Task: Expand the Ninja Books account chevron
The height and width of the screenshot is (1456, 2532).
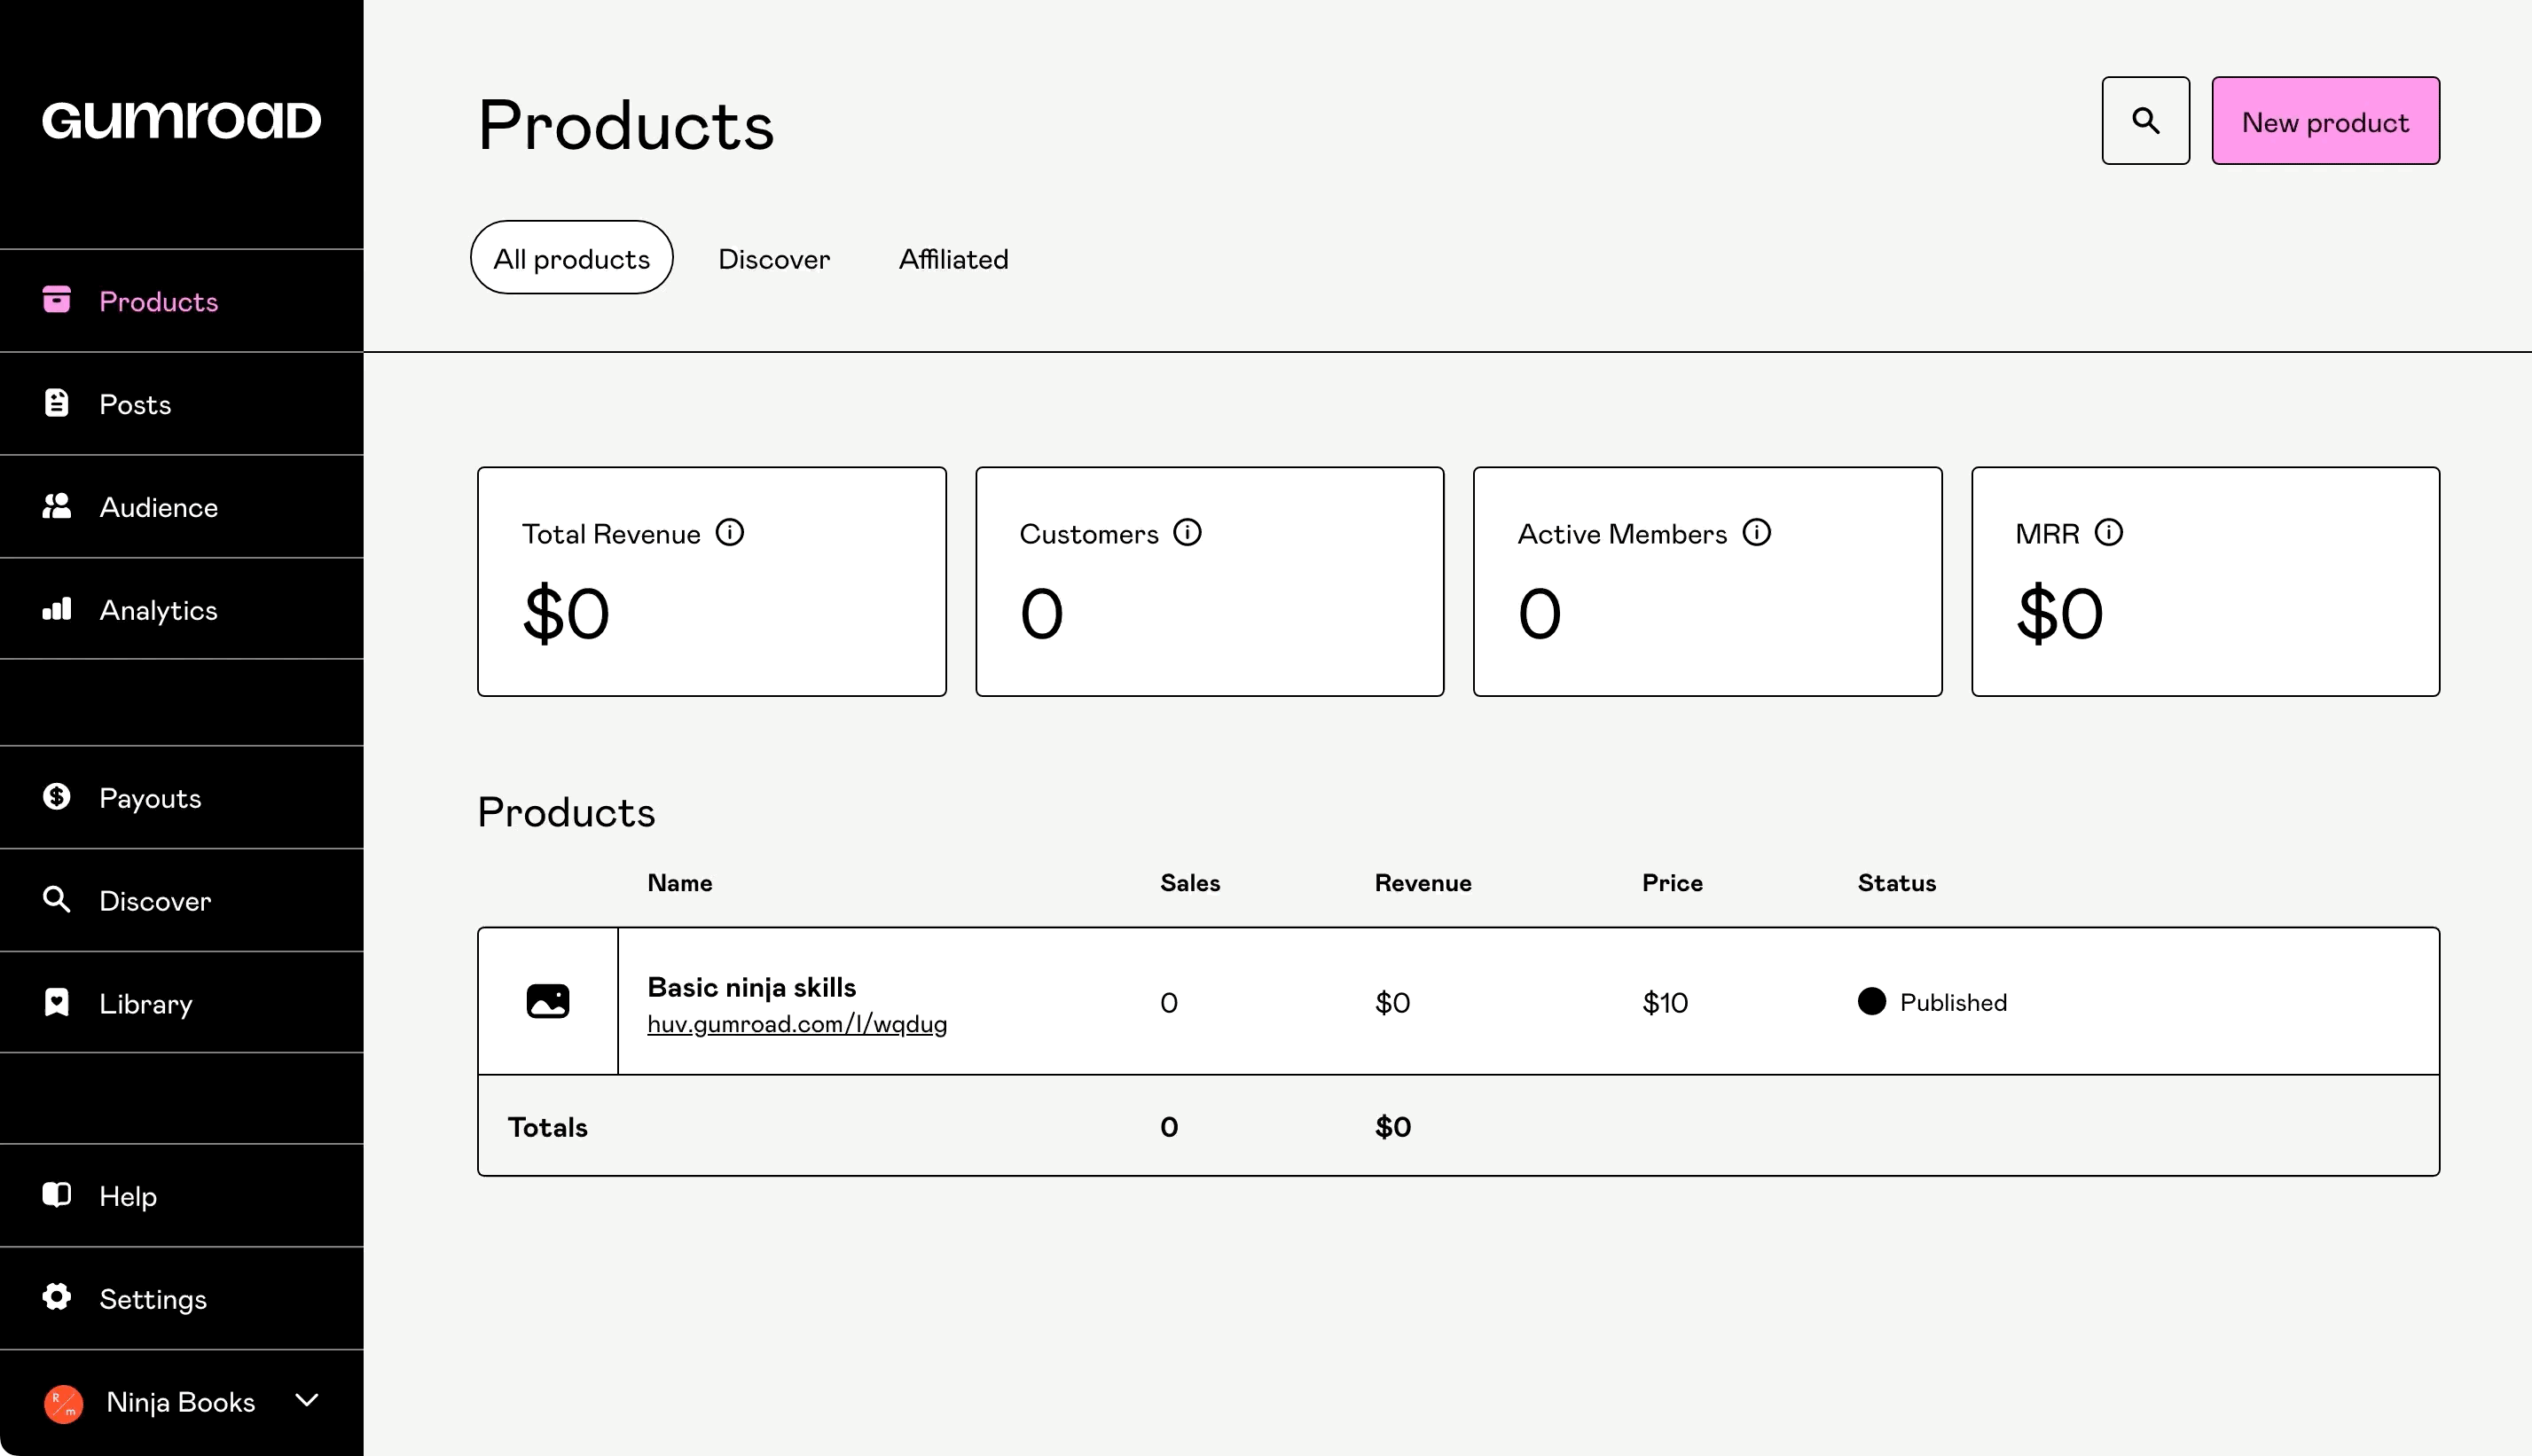Action: pyautogui.click(x=307, y=1400)
